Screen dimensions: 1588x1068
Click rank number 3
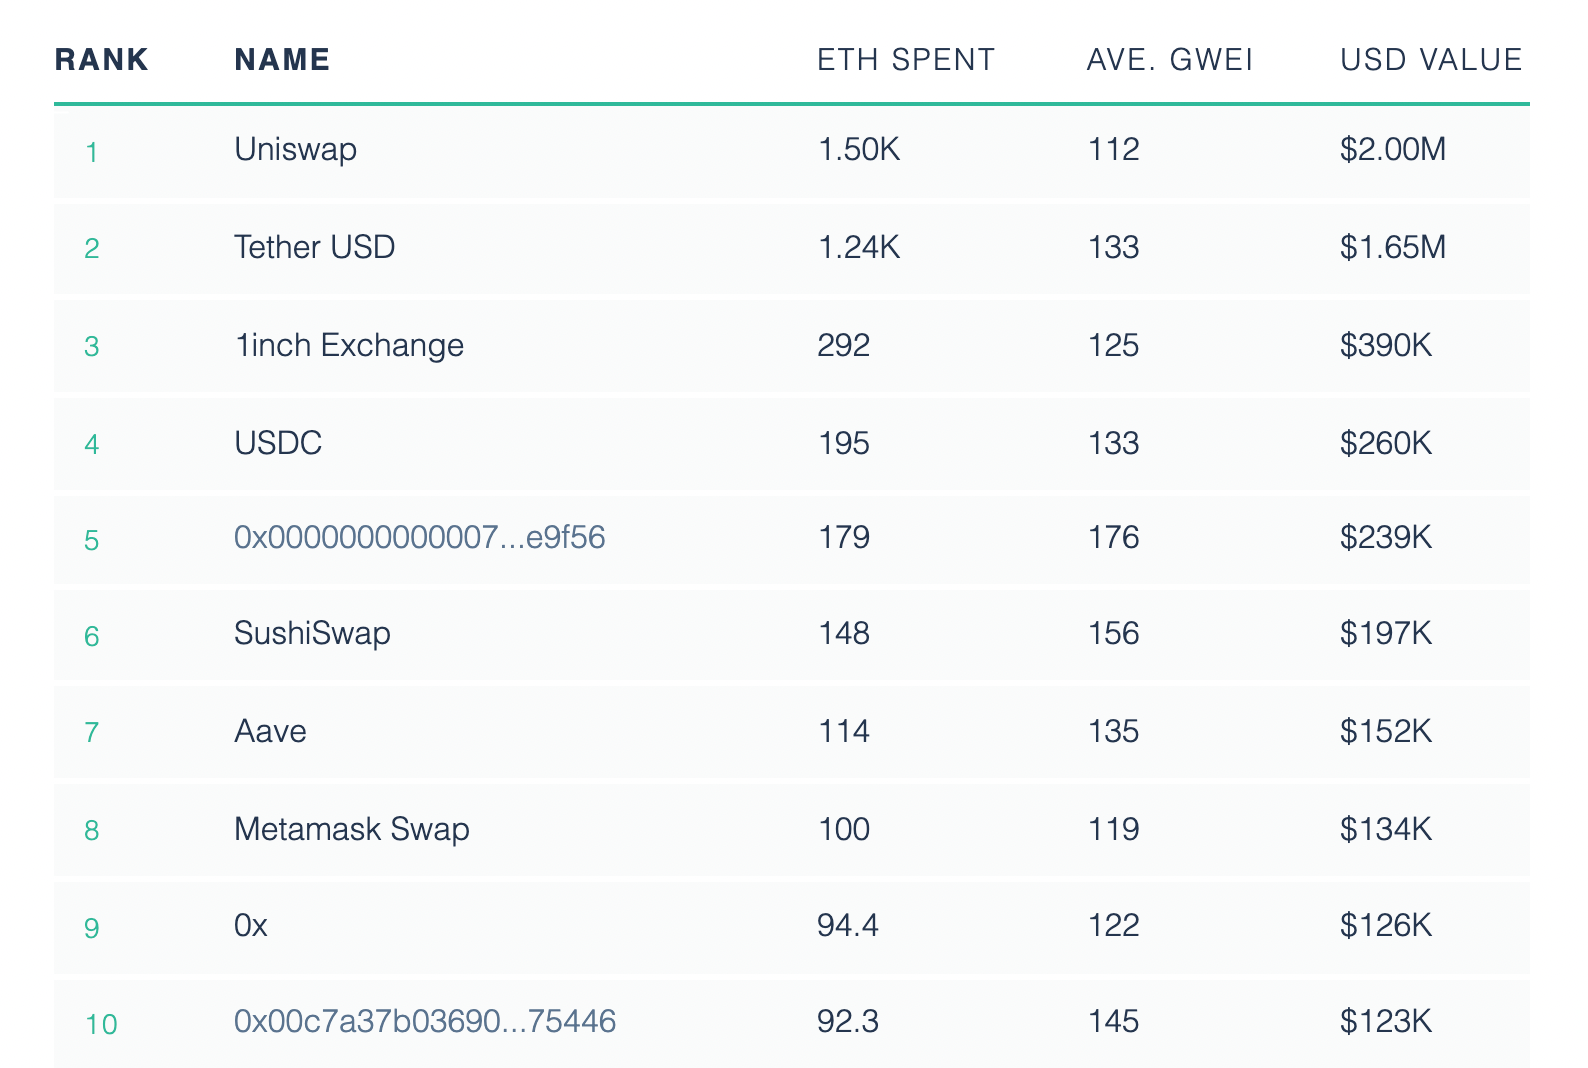[92, 347]
